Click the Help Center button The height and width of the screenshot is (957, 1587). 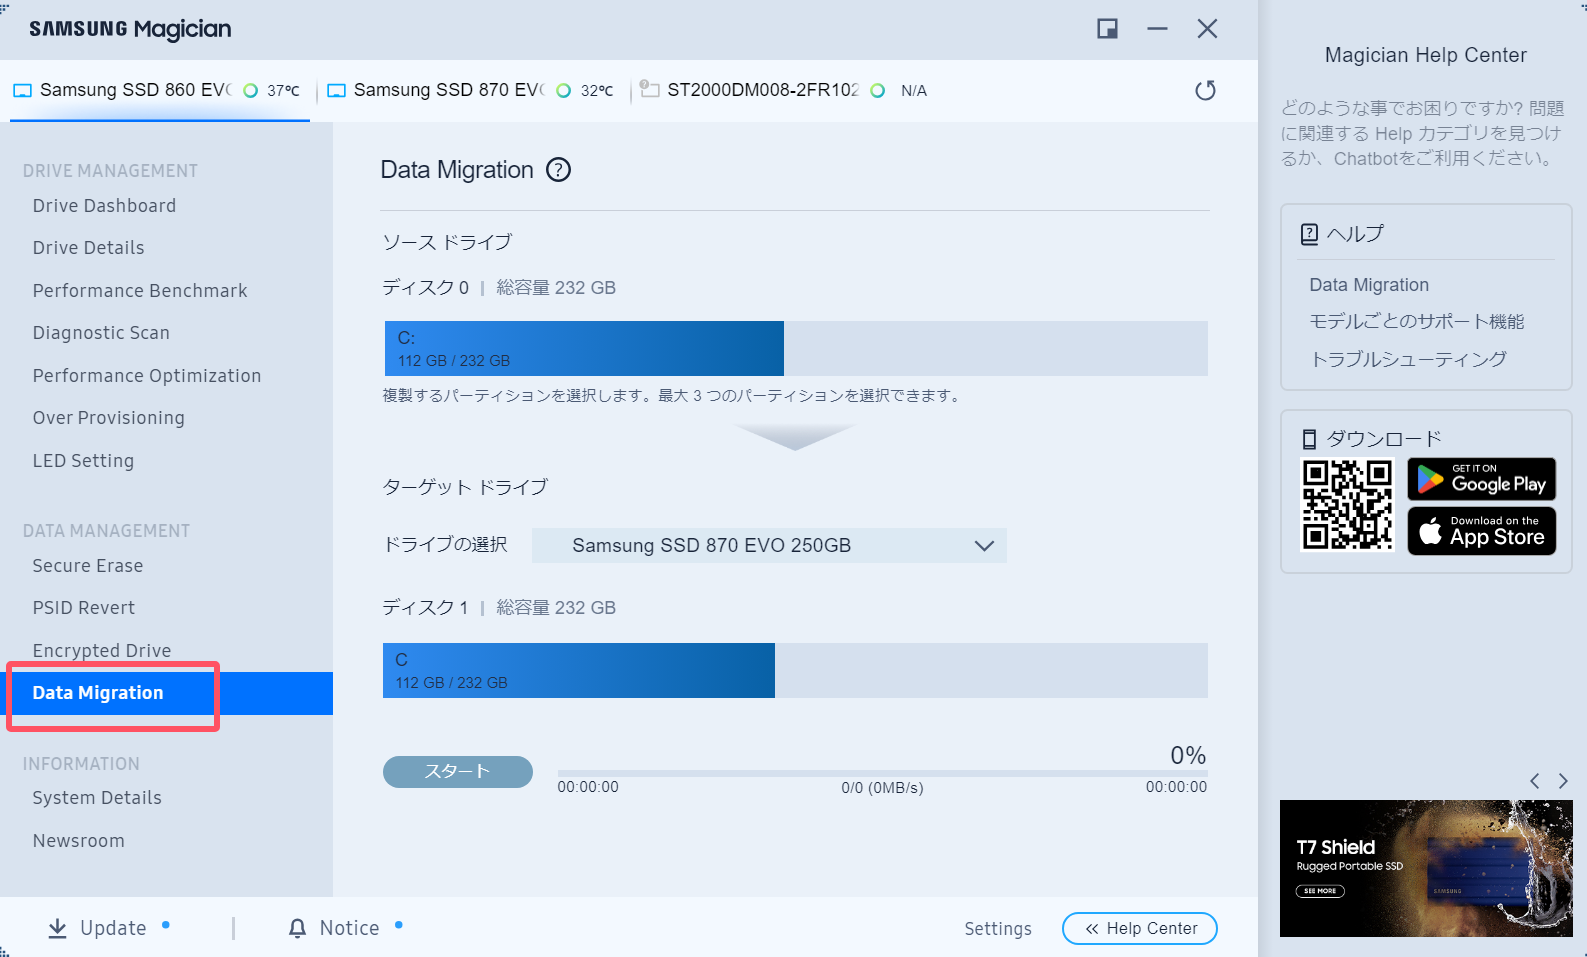pyautogui.click(x=1139, y=928)
